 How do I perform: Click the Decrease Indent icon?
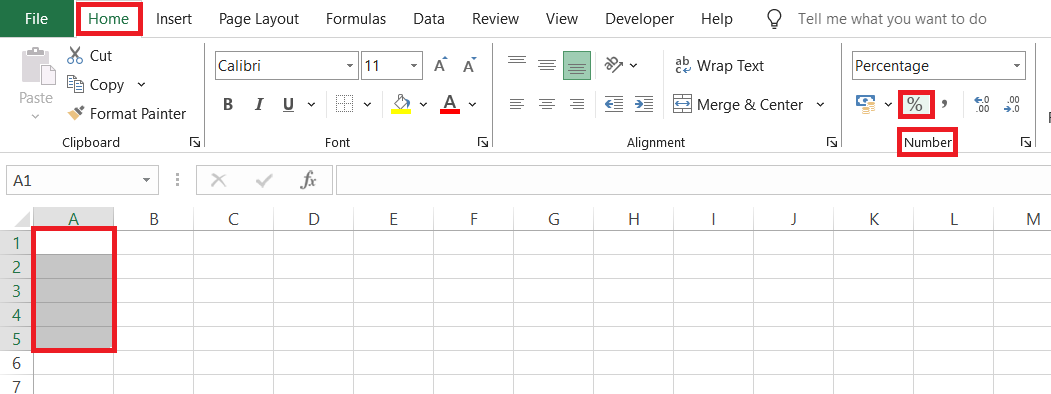(x=613, y=104)
